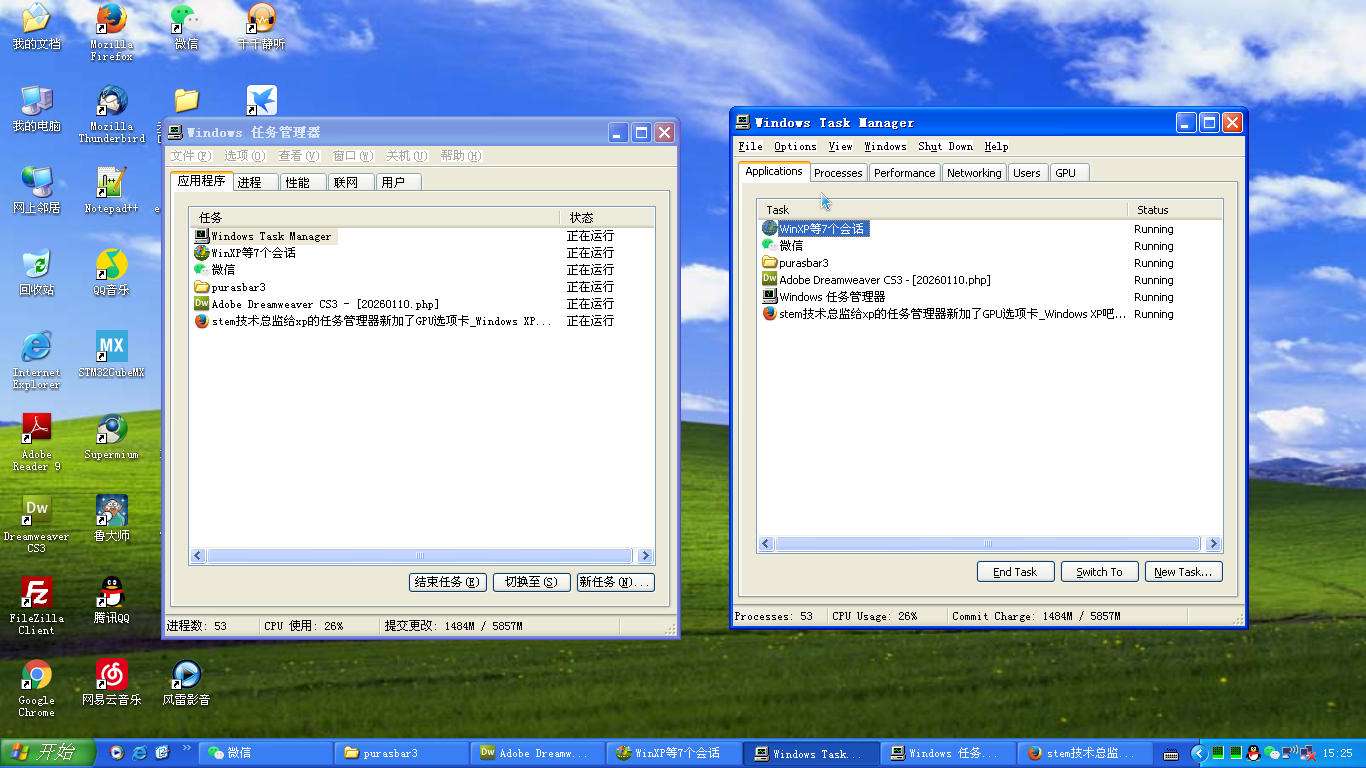Switch to the Performance tab

pos(904,173)
